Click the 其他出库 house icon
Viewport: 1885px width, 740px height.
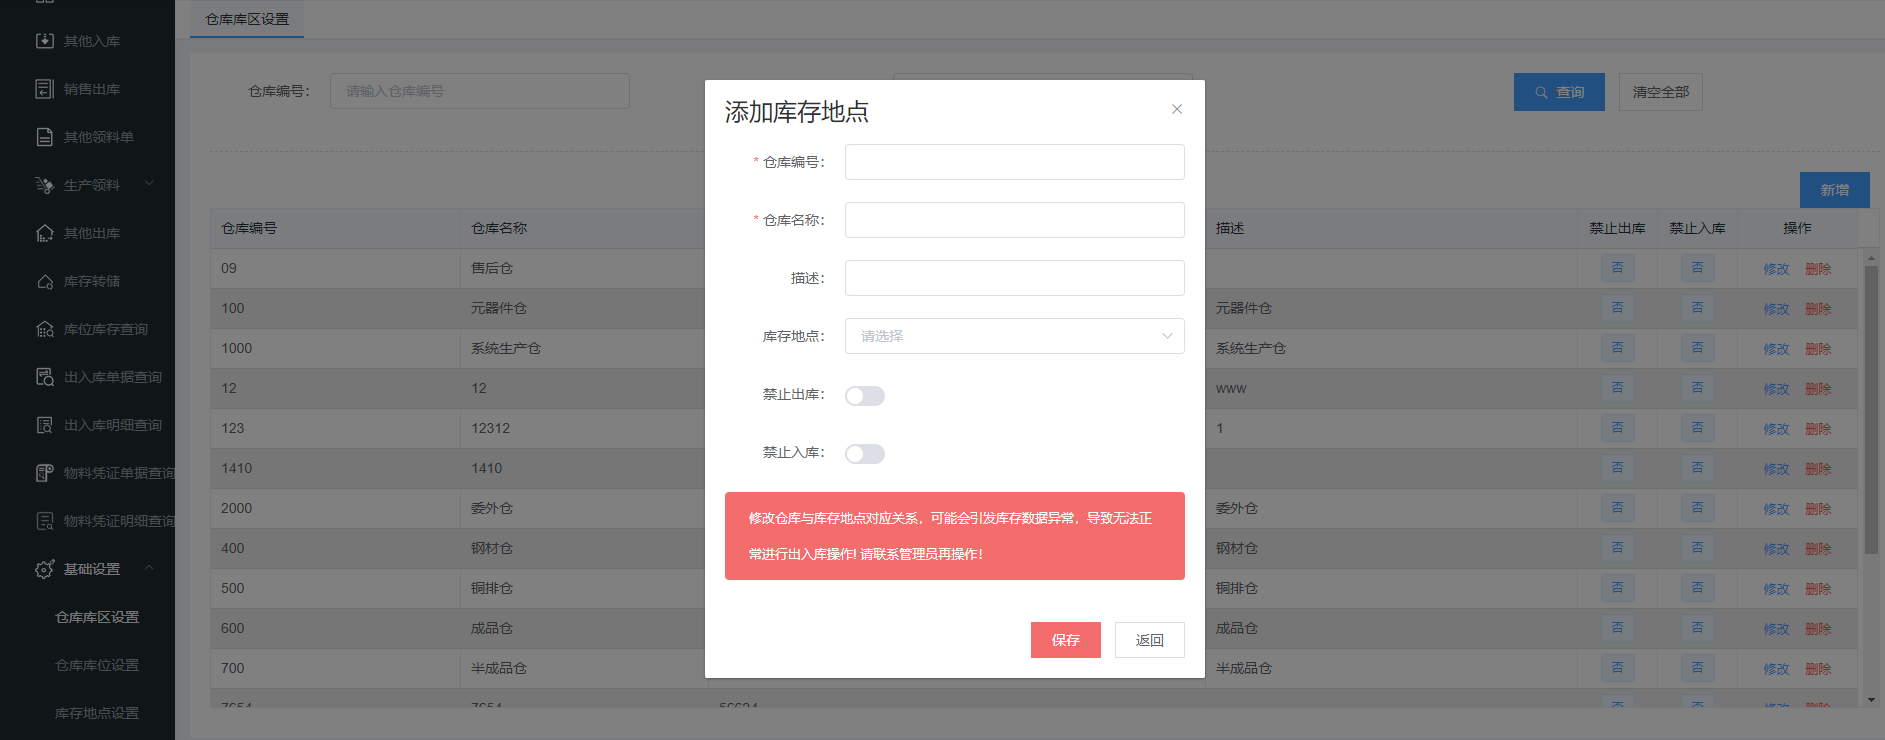tap(44, 233)
